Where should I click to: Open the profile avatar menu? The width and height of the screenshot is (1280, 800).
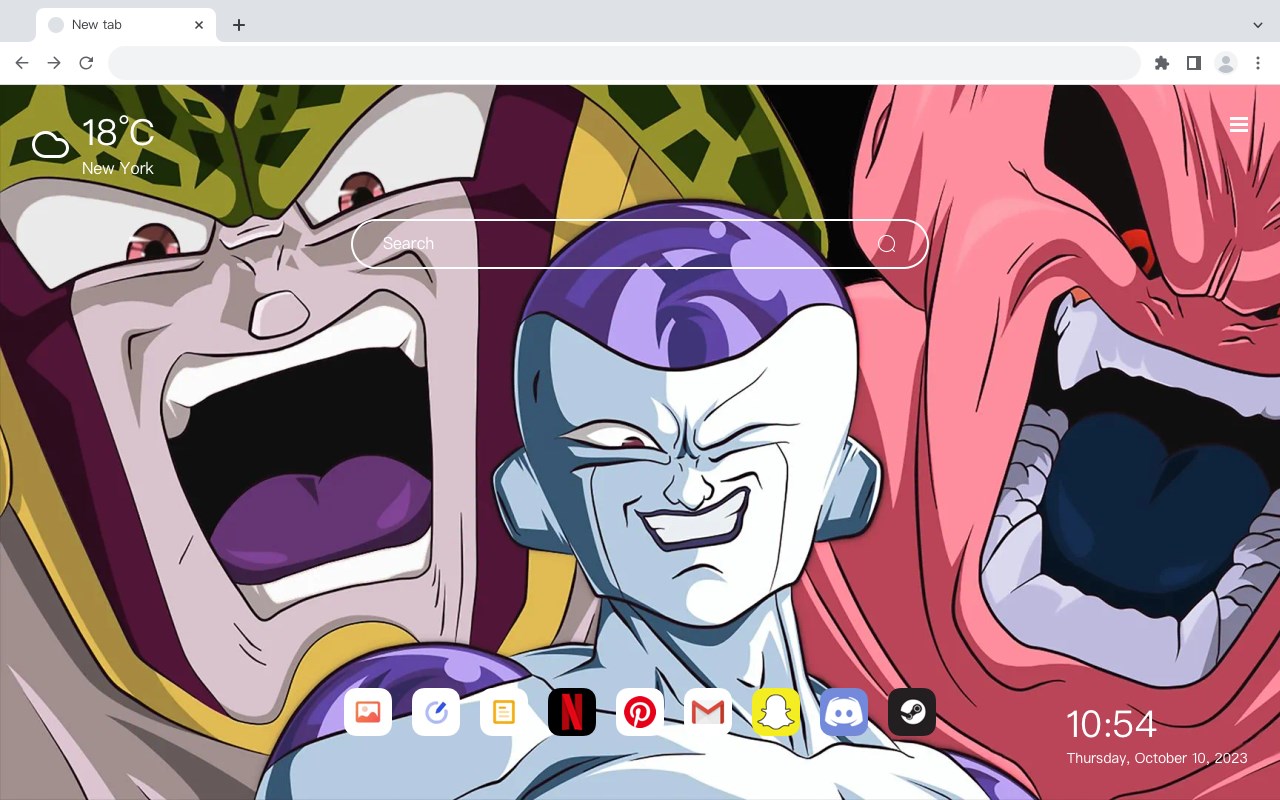(x=1226, y=63)
